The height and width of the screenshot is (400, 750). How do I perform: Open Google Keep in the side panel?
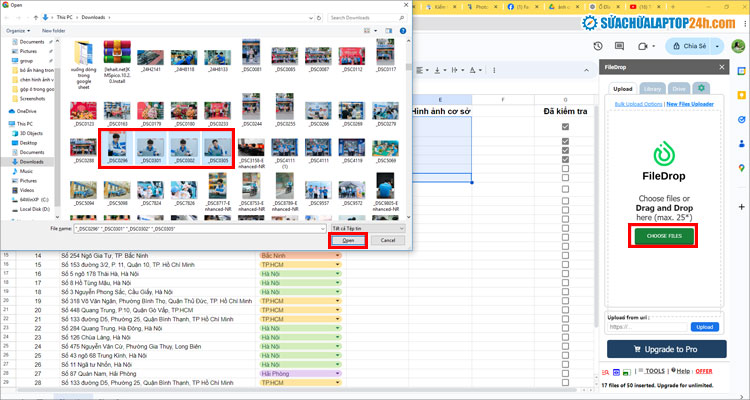pos(741,95)
